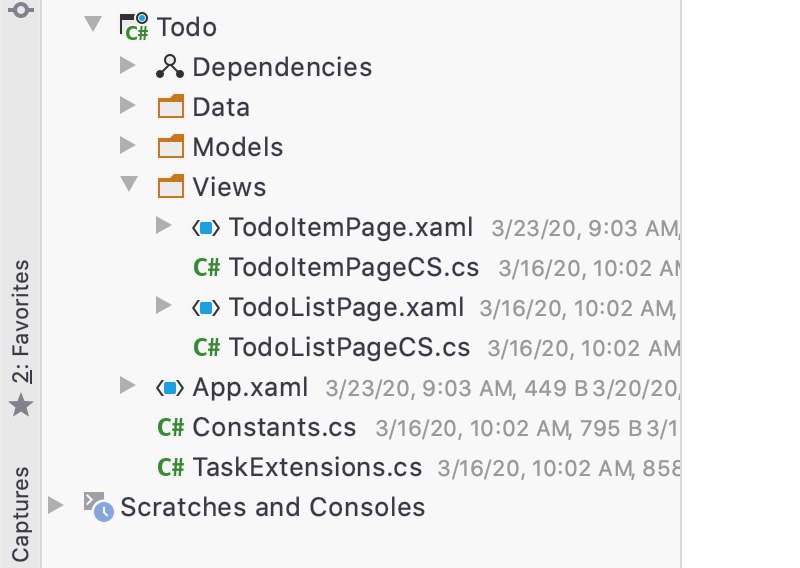800x568 pixels.
Task: Click the C# icon next to TodoItemPageCS.cs
Action: click(207, 267)
